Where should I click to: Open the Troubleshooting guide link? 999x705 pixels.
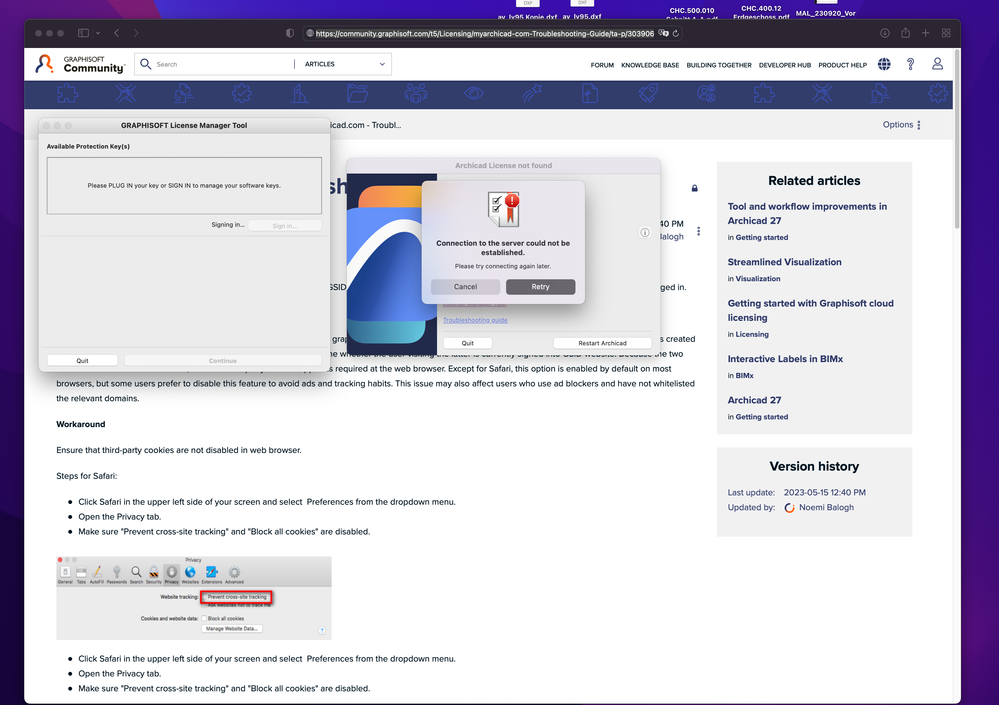coord(475,320)
